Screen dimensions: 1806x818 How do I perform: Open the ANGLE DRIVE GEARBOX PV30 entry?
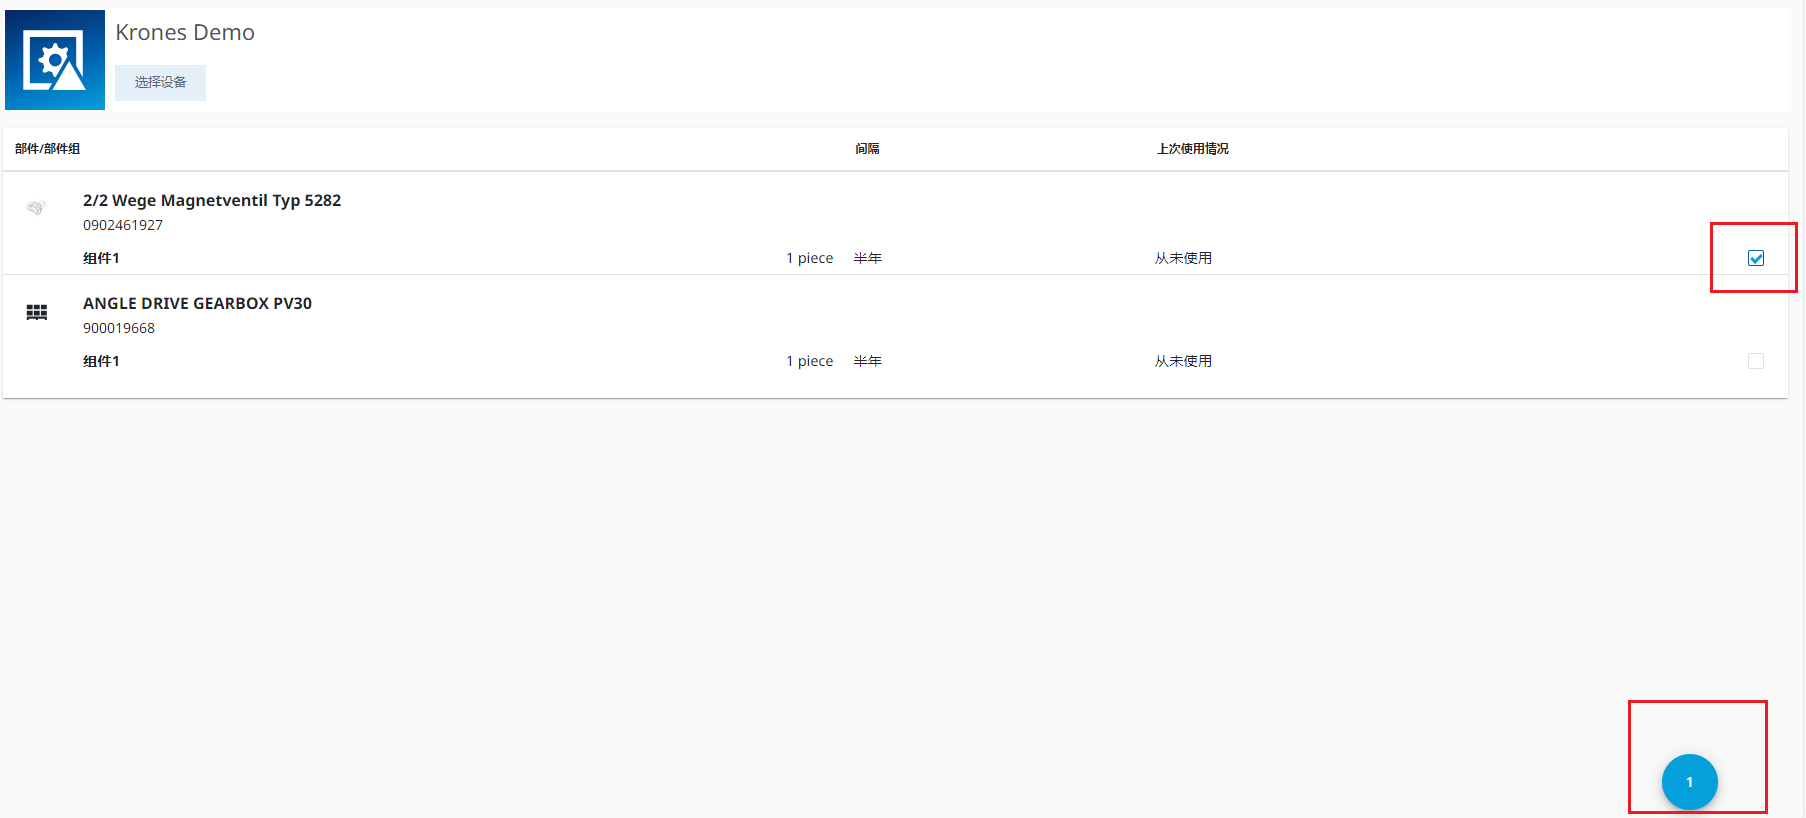coord(197,304)
